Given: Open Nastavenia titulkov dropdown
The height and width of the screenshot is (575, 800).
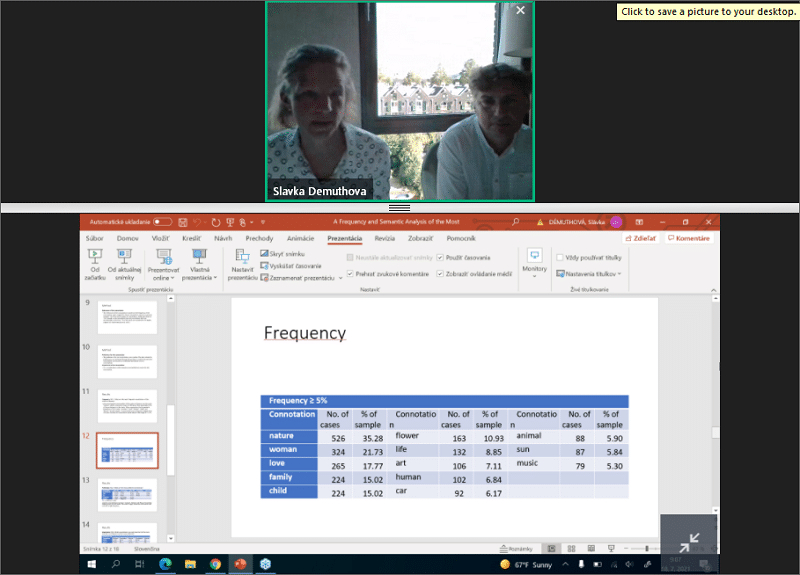Looking at the screenshot, I should click(x=589, y=273).
